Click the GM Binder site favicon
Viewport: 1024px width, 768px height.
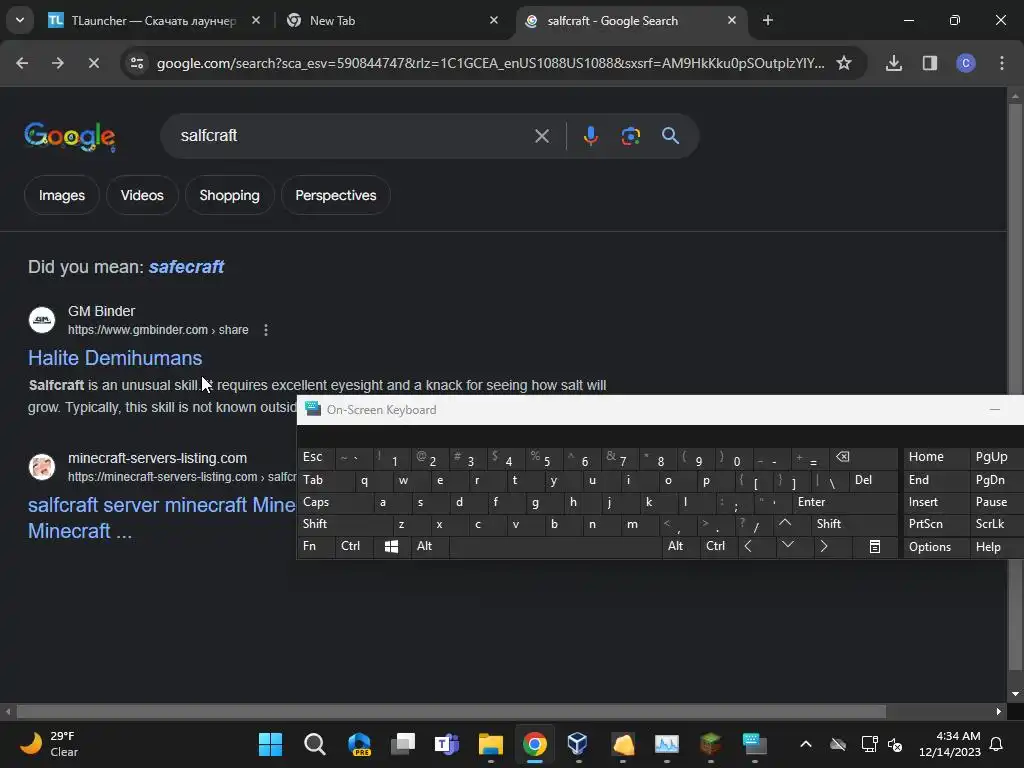(42, 320)
